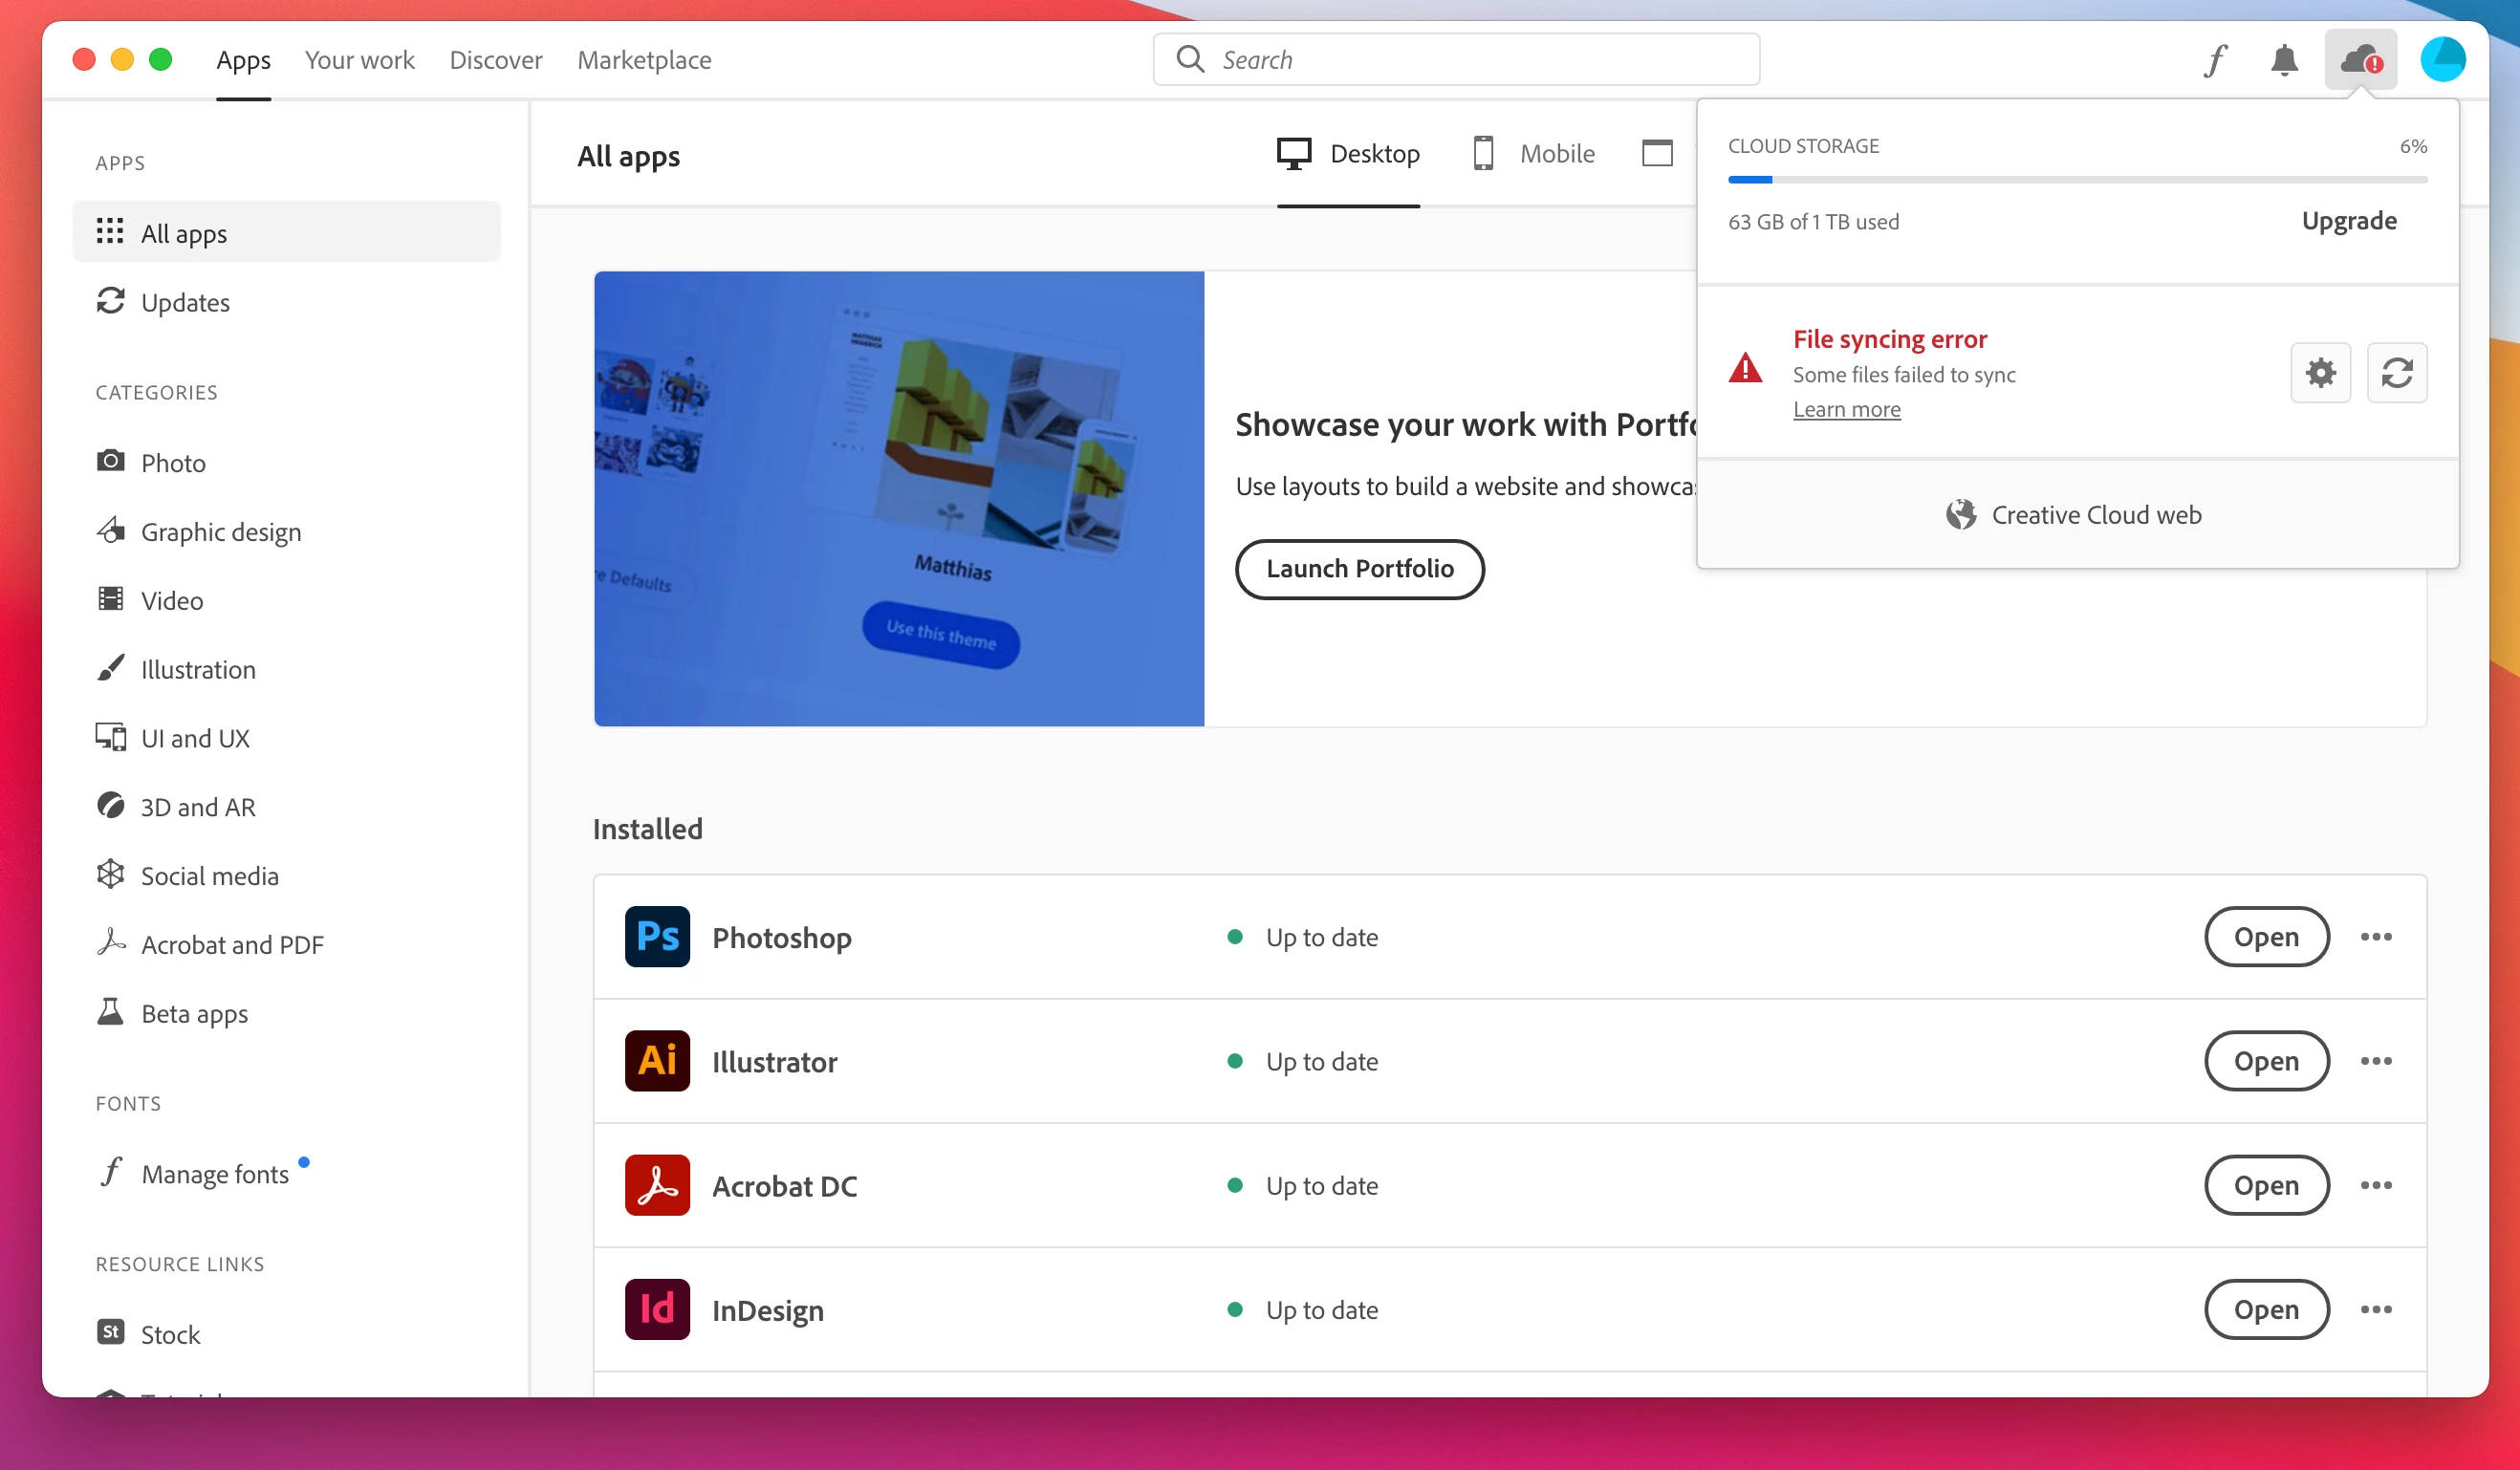Expand more options for Illustrator
Screen dimensions: 2520x1470
pos(2376,1061)
